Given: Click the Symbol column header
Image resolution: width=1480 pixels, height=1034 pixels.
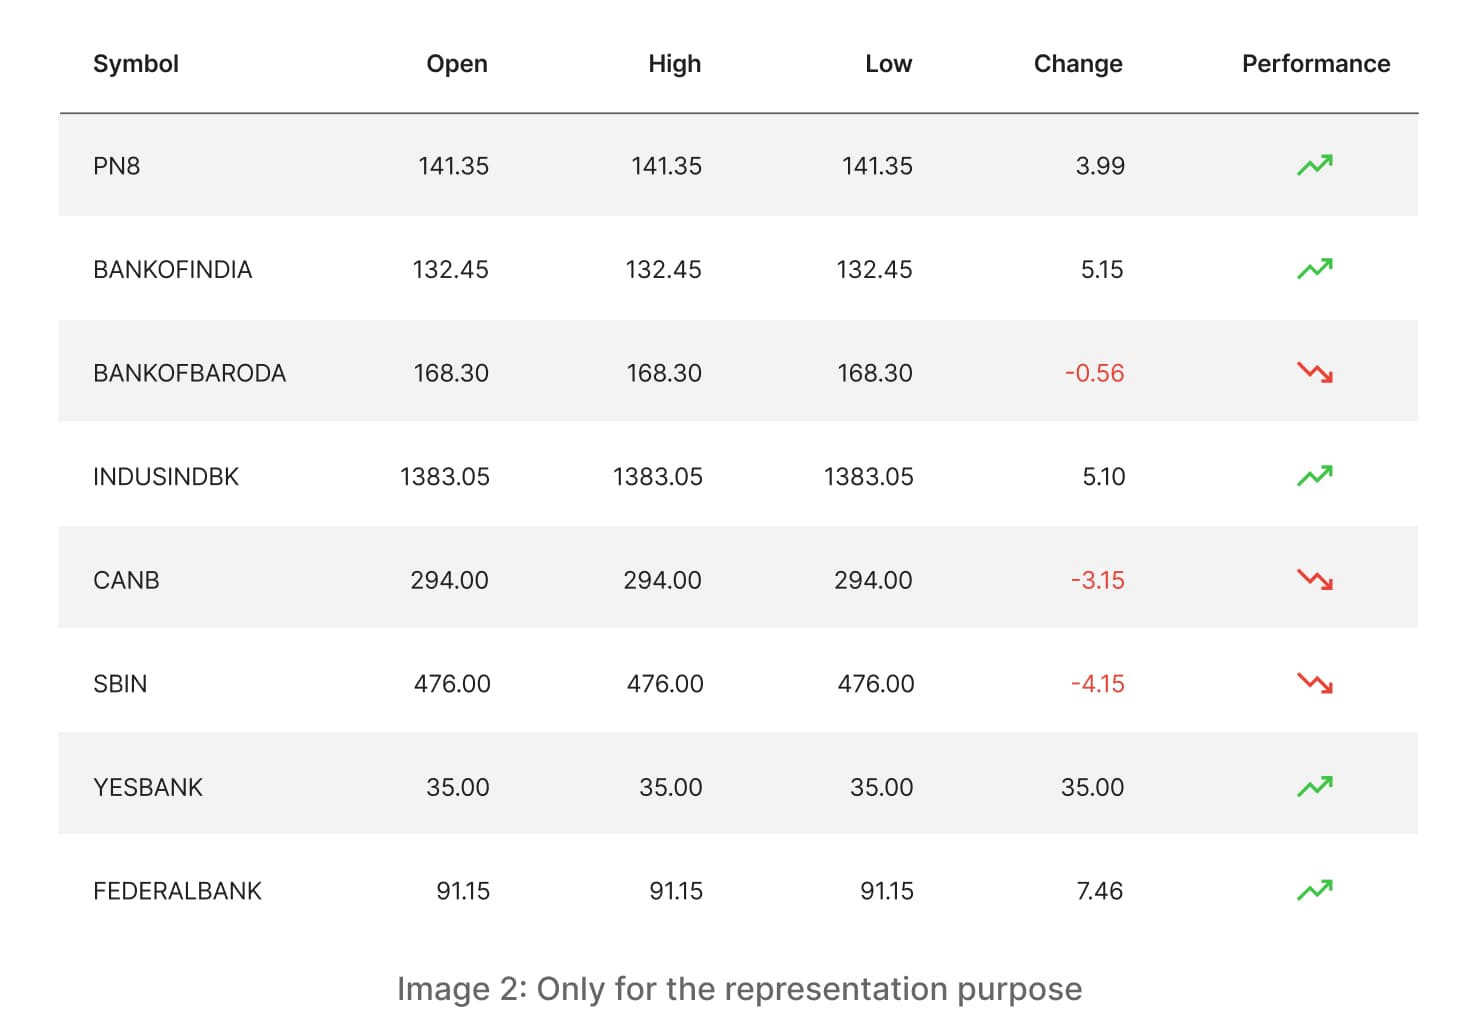Looking at the screenshot, I should click(135, 64).
